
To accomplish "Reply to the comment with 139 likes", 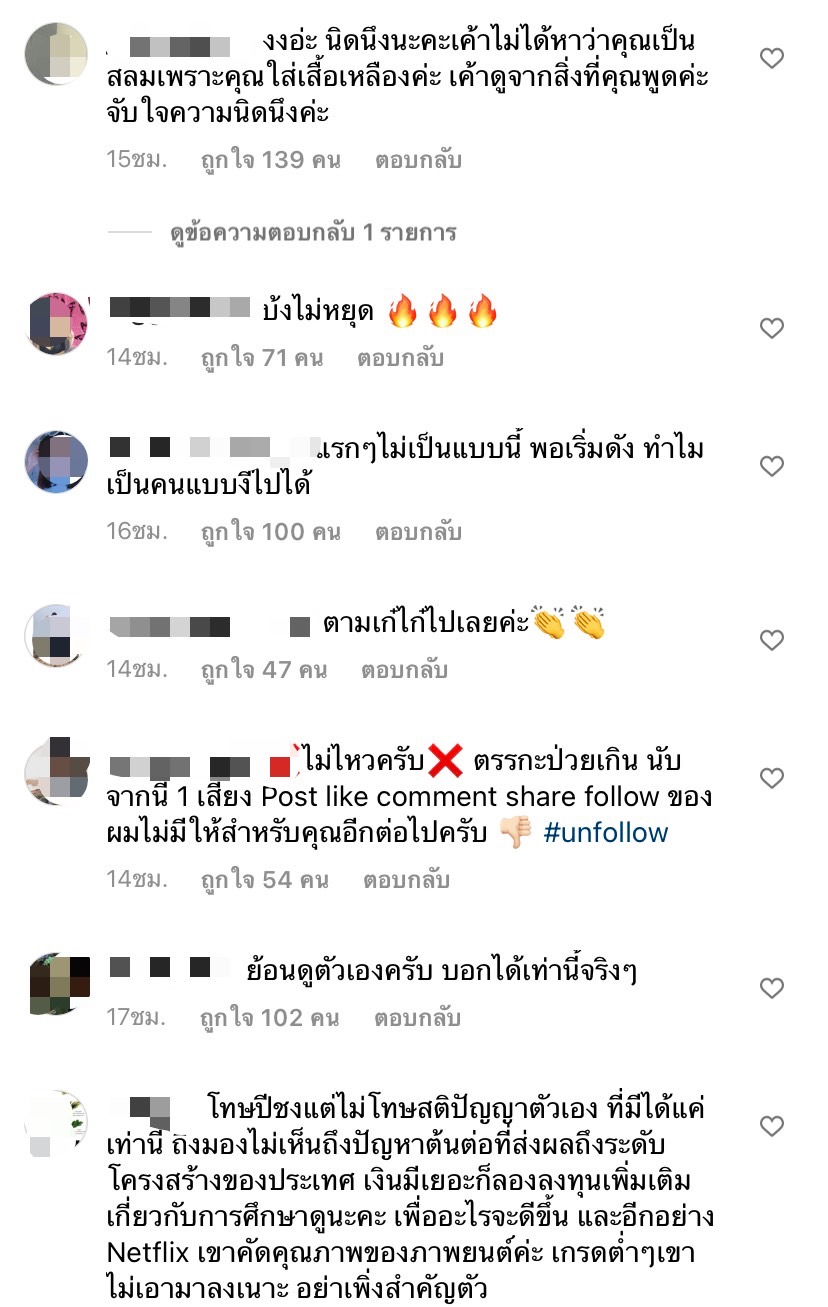I will [x=418, y=159].
